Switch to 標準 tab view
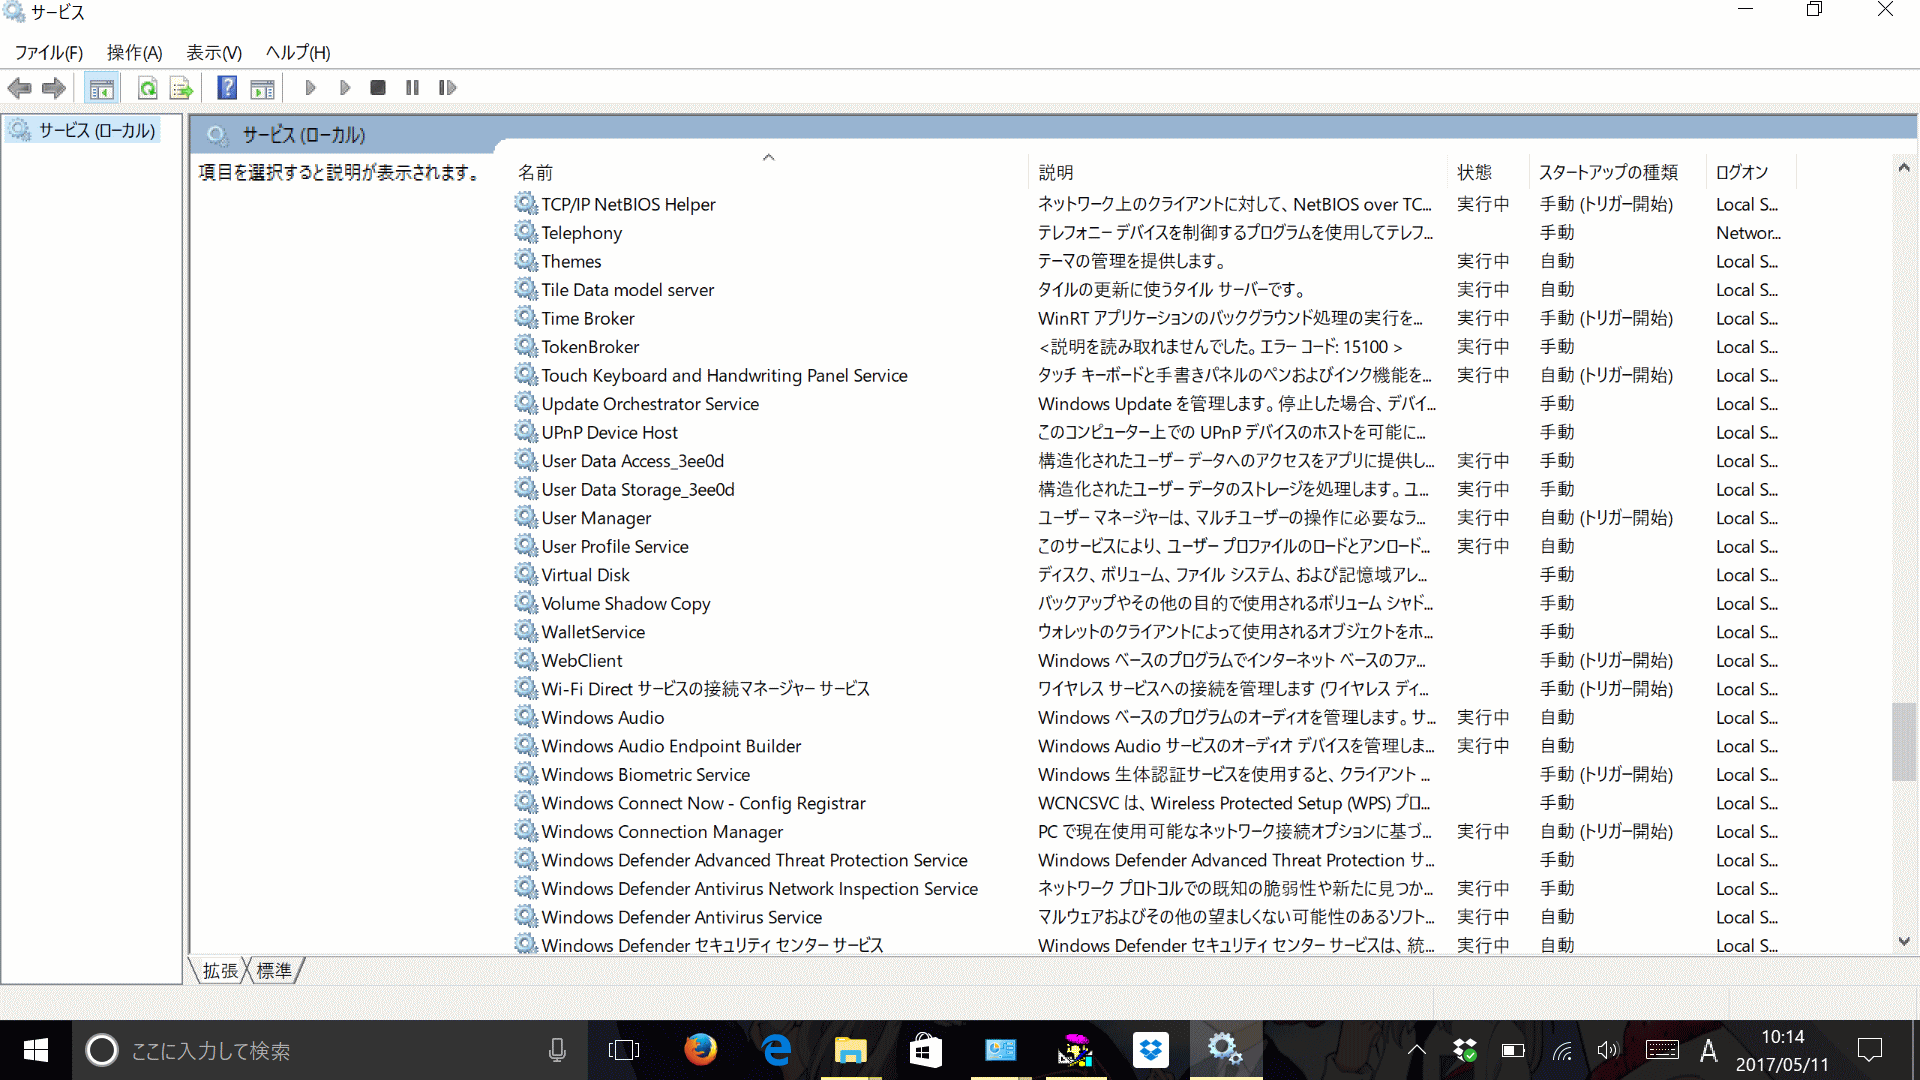 (x=278, y=971)
